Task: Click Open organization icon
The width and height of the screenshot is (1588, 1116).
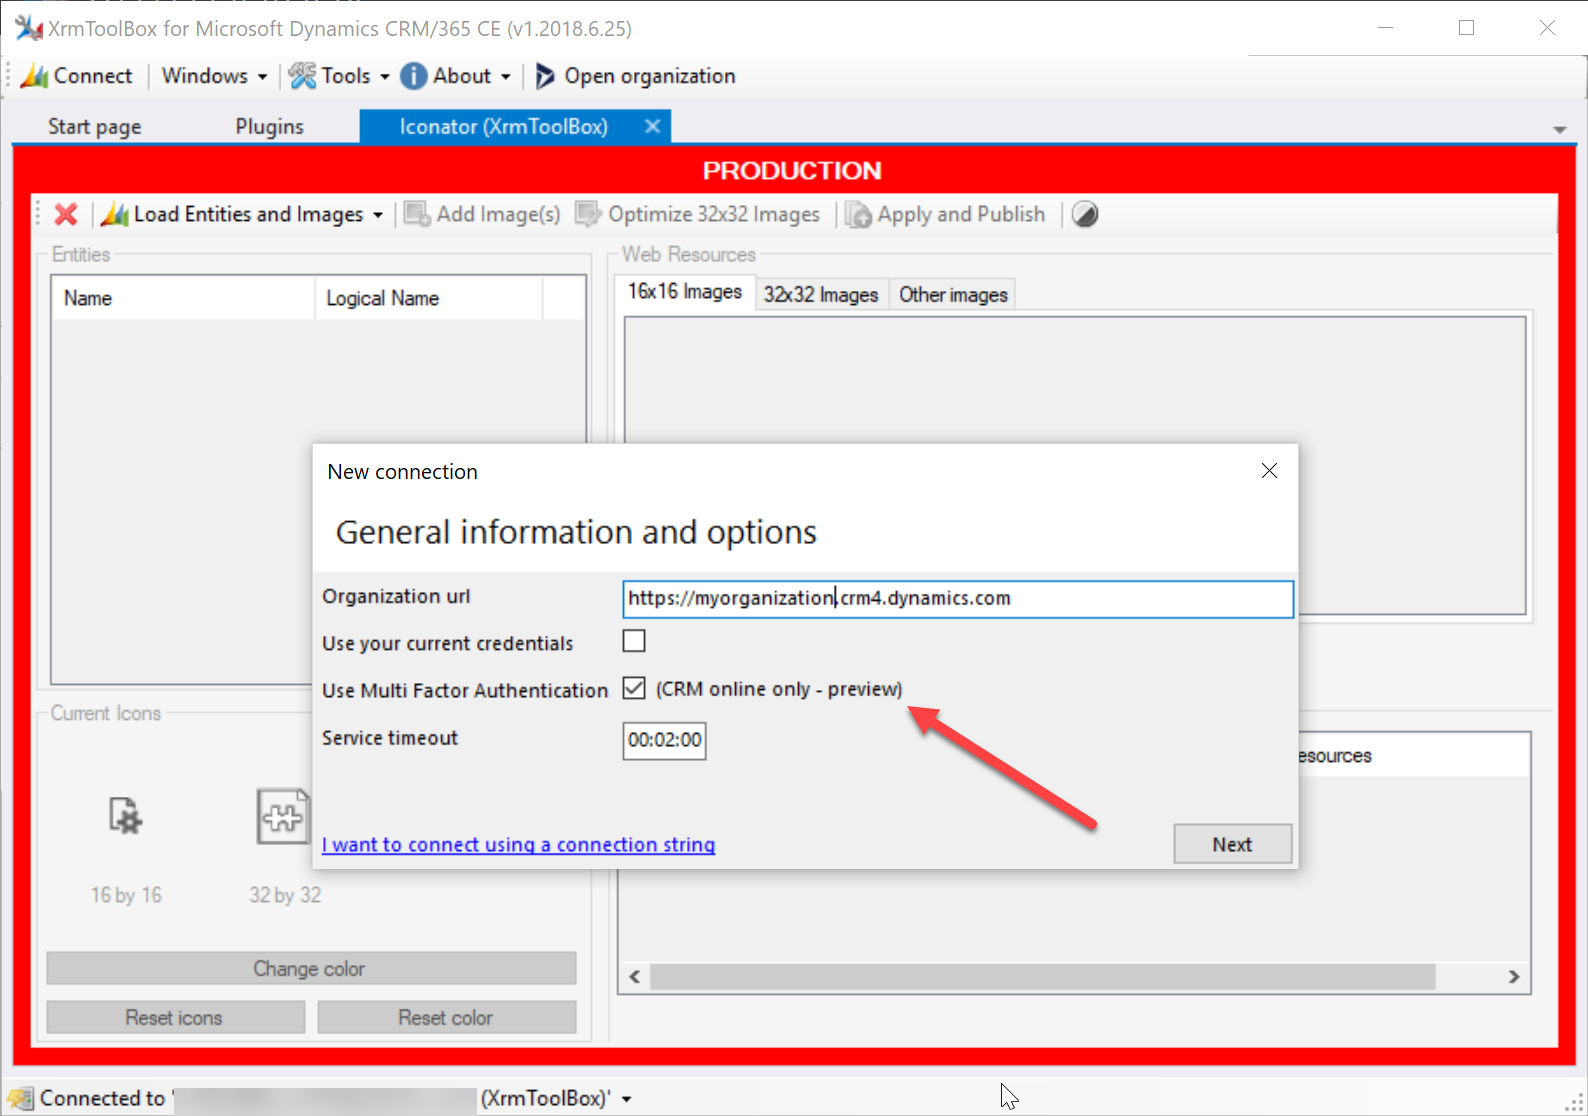Action: 544,76
